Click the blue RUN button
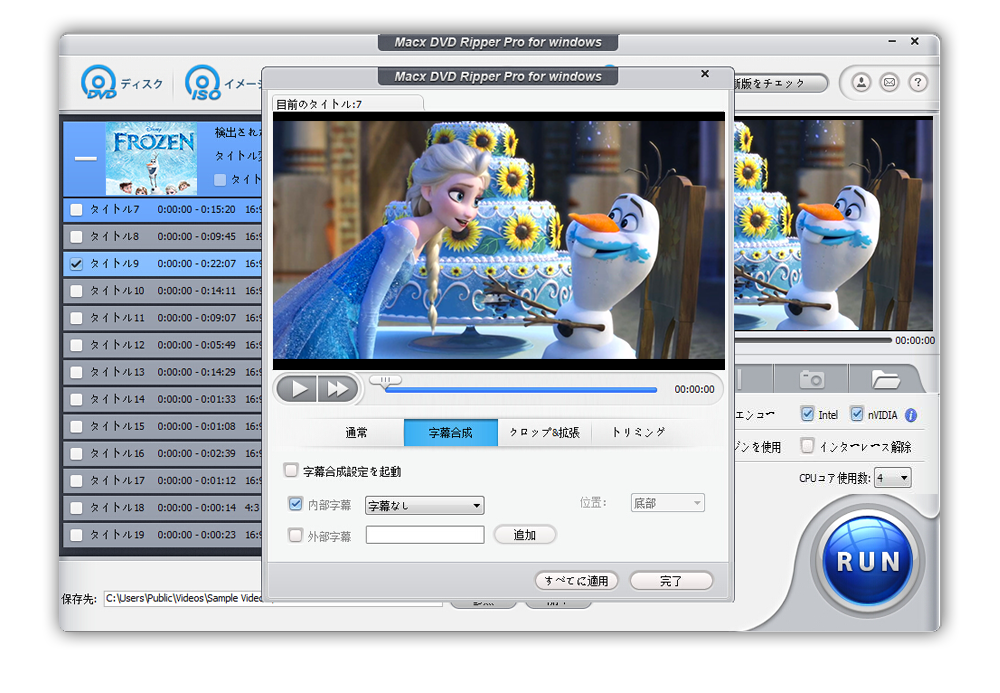The width and height of the screenshot is (1000, 693). (868, 562)
